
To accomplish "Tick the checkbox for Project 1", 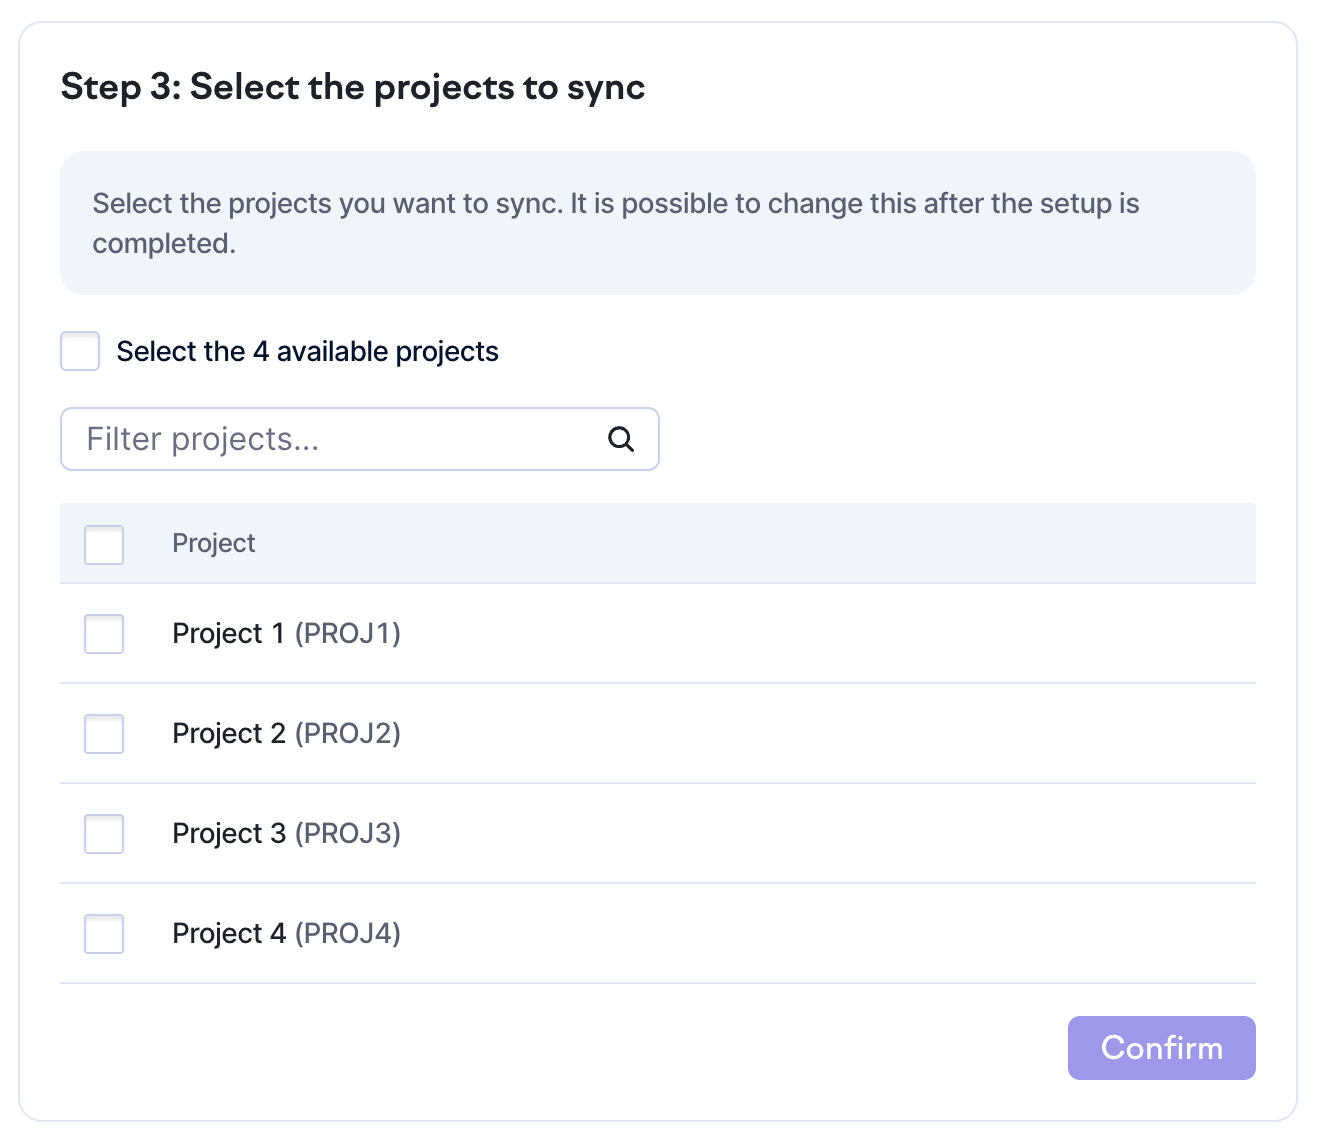I will pyautogui.click(x=104, y=634).
